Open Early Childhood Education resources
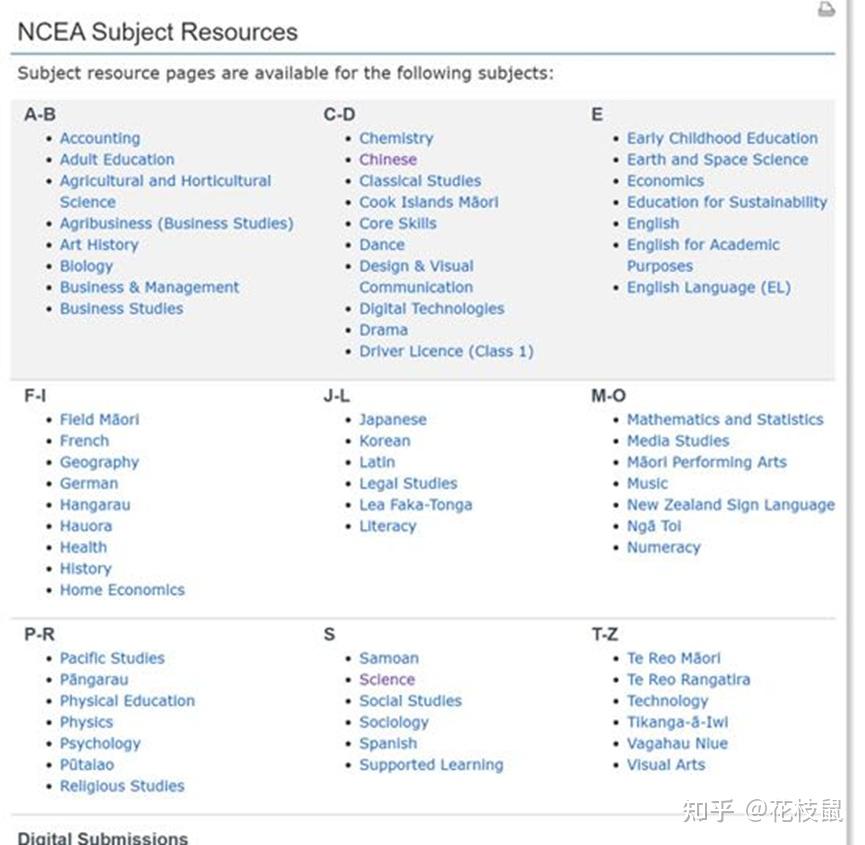Screen dimensions: 865x845 pyautogui.click(x=723, y=138)
